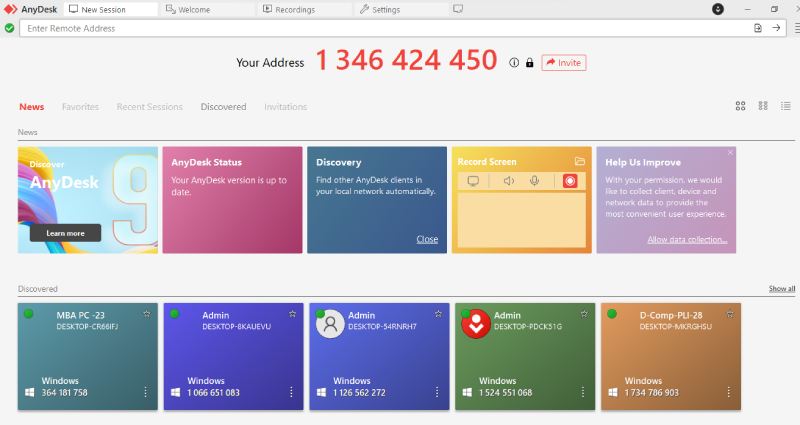Open the Admin DESKTOP-8KAUEVU device card
The width and height of the screenshot is (800, 425).
234,356
